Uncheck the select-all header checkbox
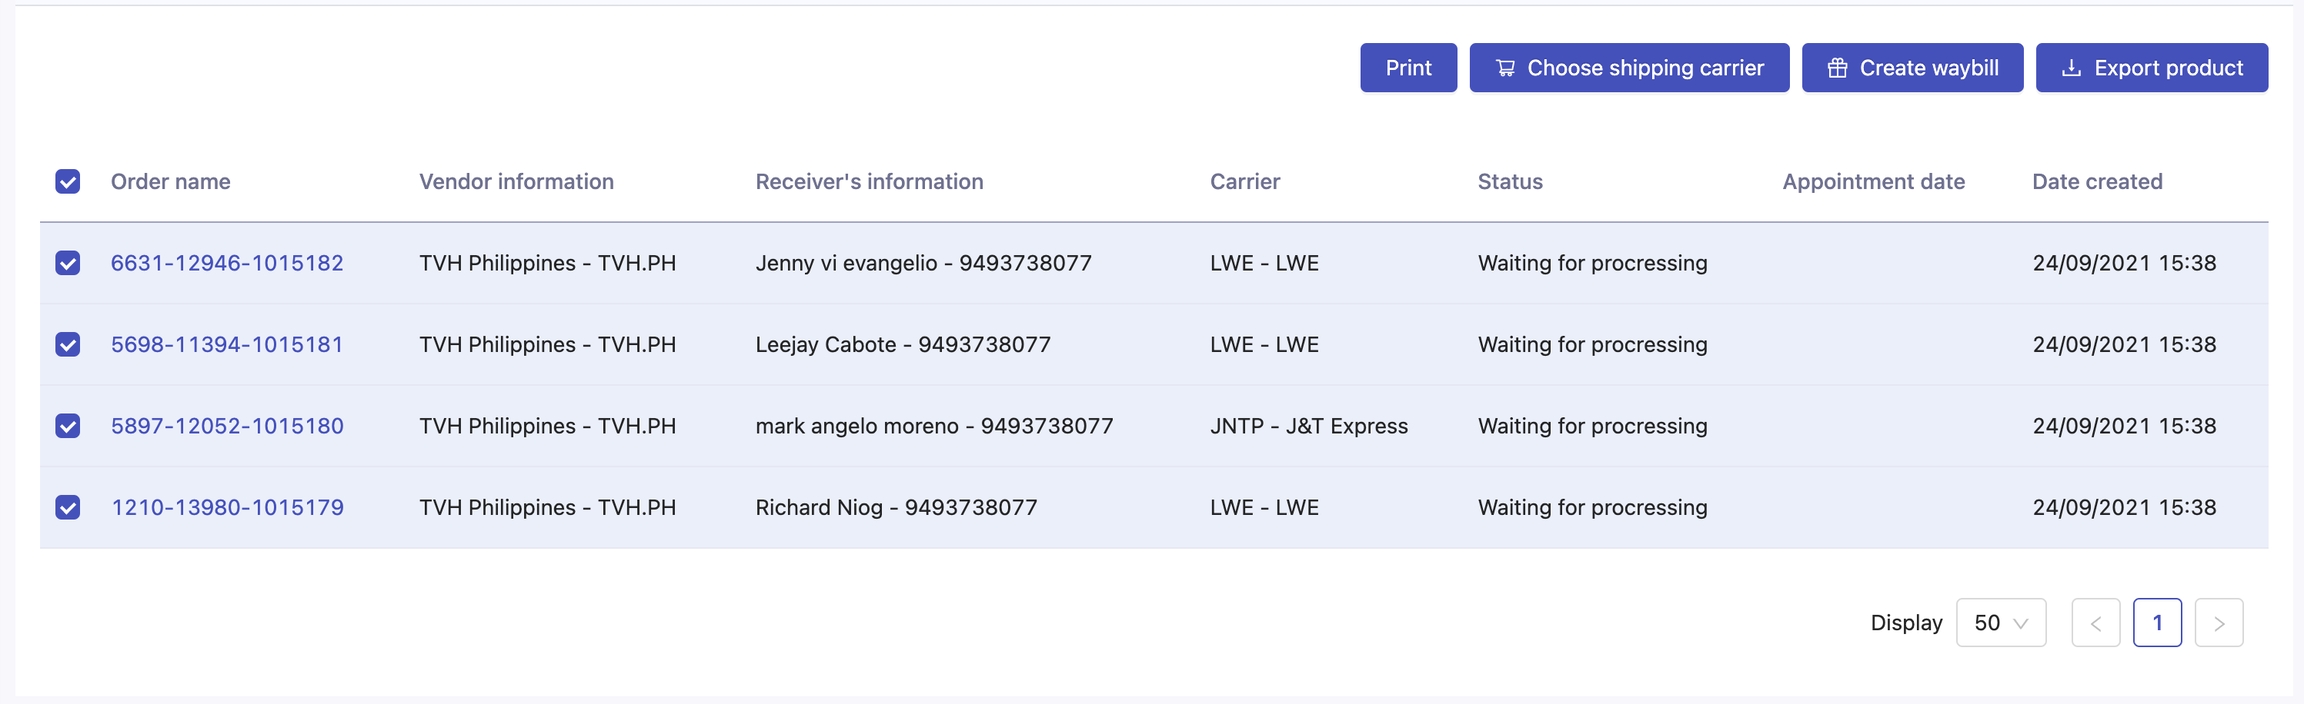 click(x=68, y=182)
